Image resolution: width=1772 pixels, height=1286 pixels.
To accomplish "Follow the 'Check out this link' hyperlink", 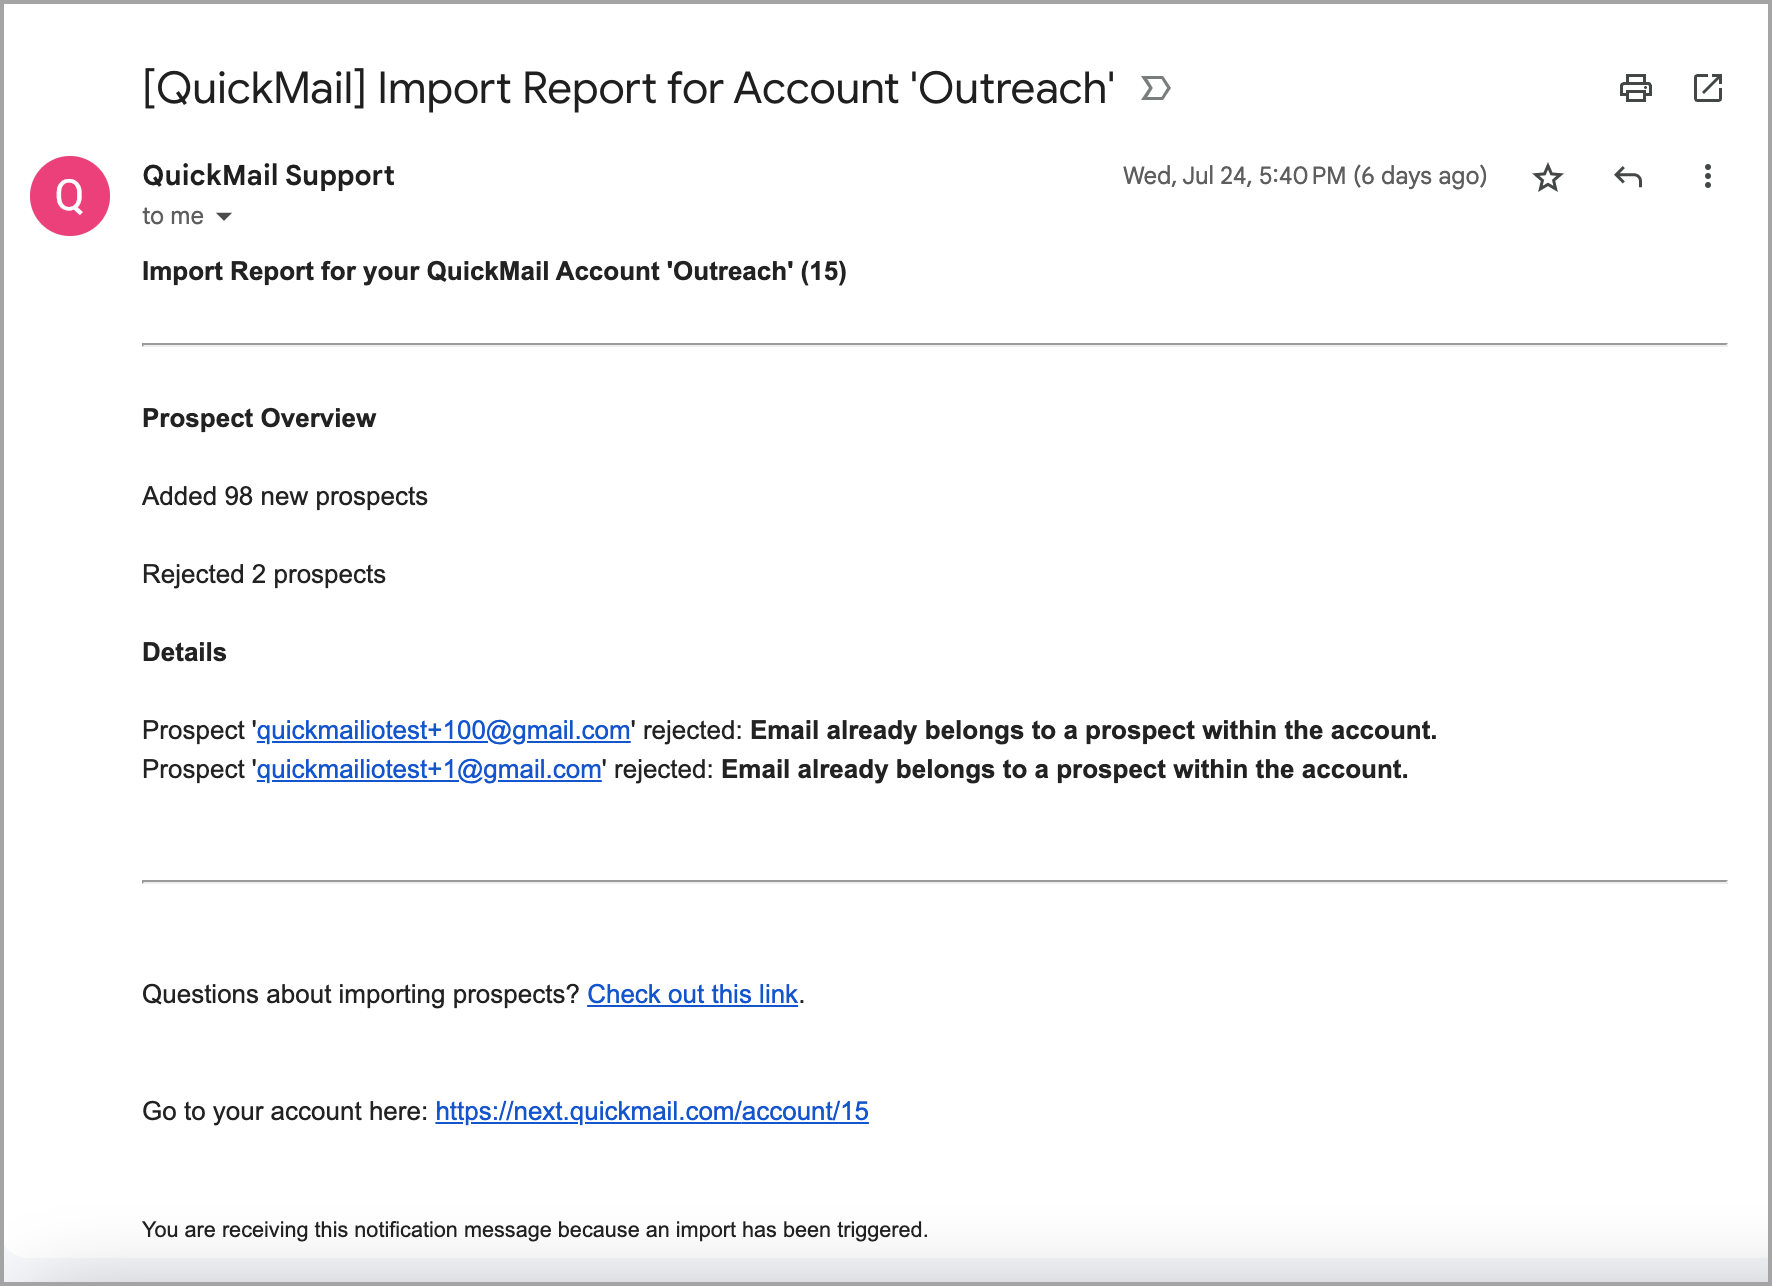I will [692, 995].
